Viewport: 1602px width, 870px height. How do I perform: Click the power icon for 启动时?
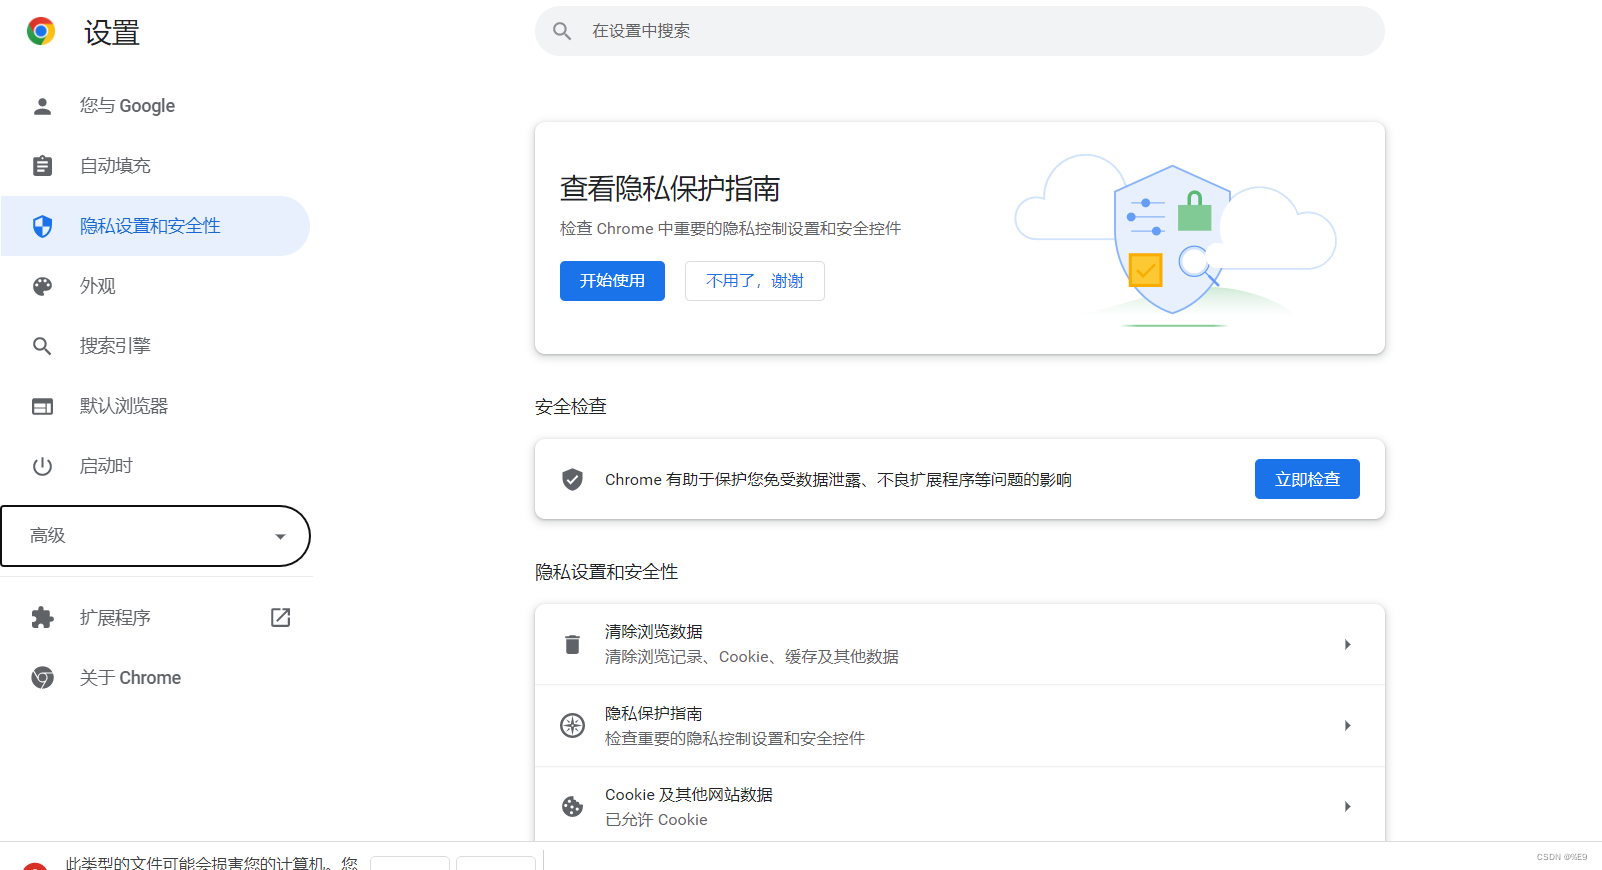42,466
